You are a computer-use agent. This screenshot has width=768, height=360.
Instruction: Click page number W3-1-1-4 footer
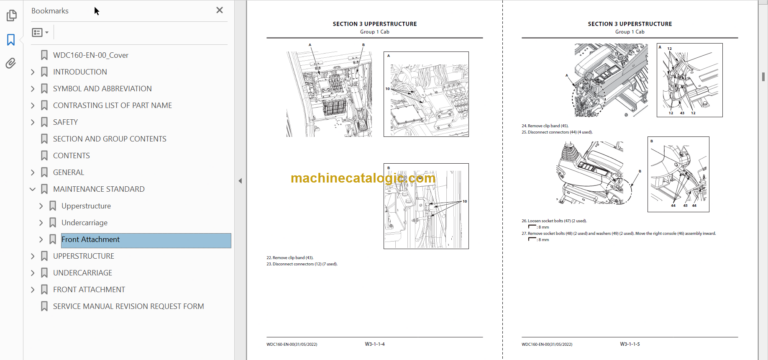coord(375,344)
